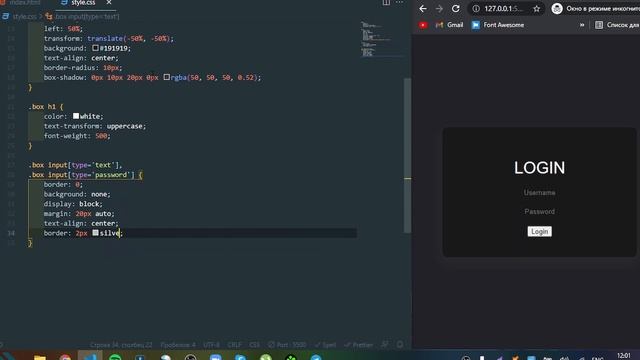Switch to the style.css tab

[83, 3]
